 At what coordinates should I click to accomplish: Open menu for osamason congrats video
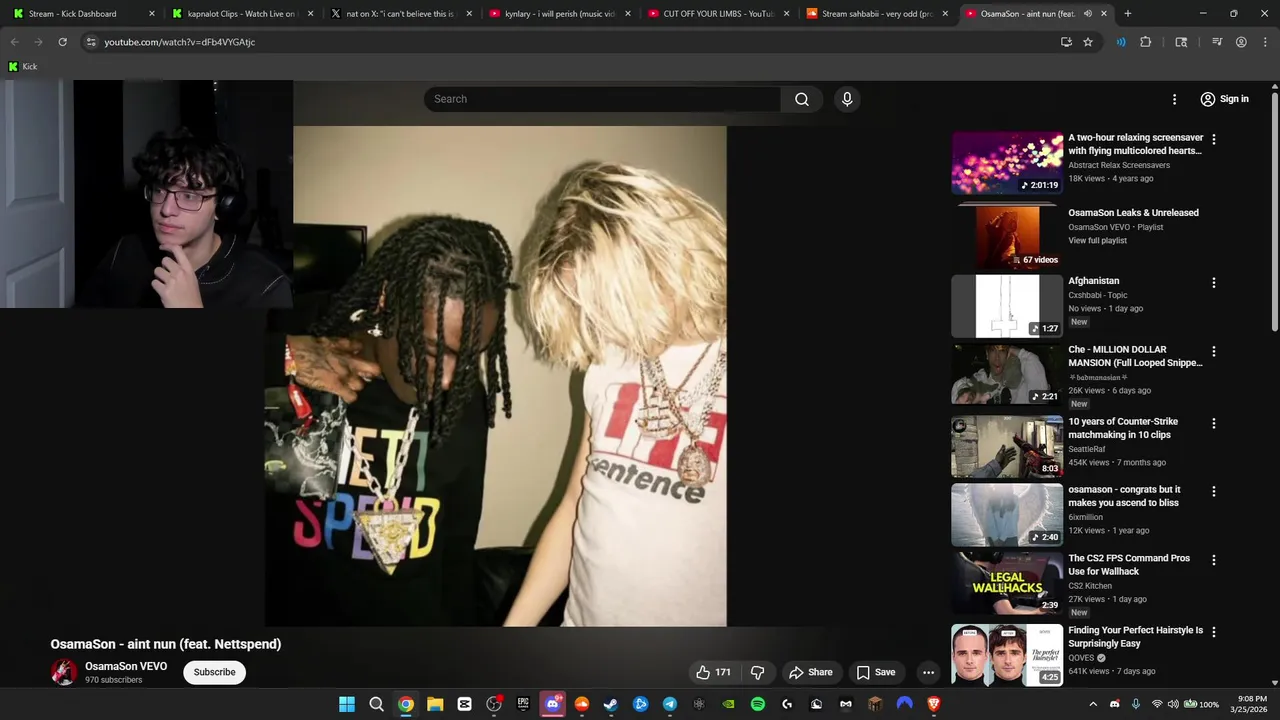pyautogui.click(x=1214, y=491)
